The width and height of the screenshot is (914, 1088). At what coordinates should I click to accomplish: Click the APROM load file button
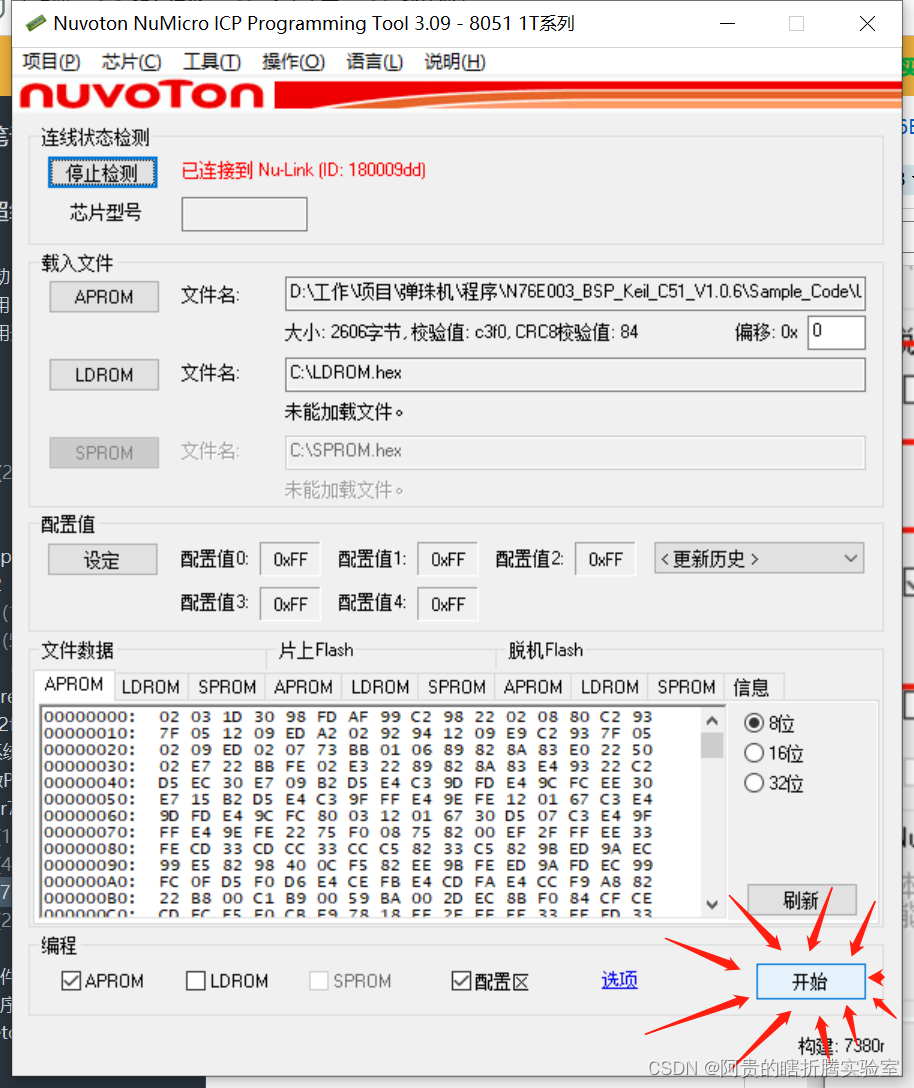[103, 296]
